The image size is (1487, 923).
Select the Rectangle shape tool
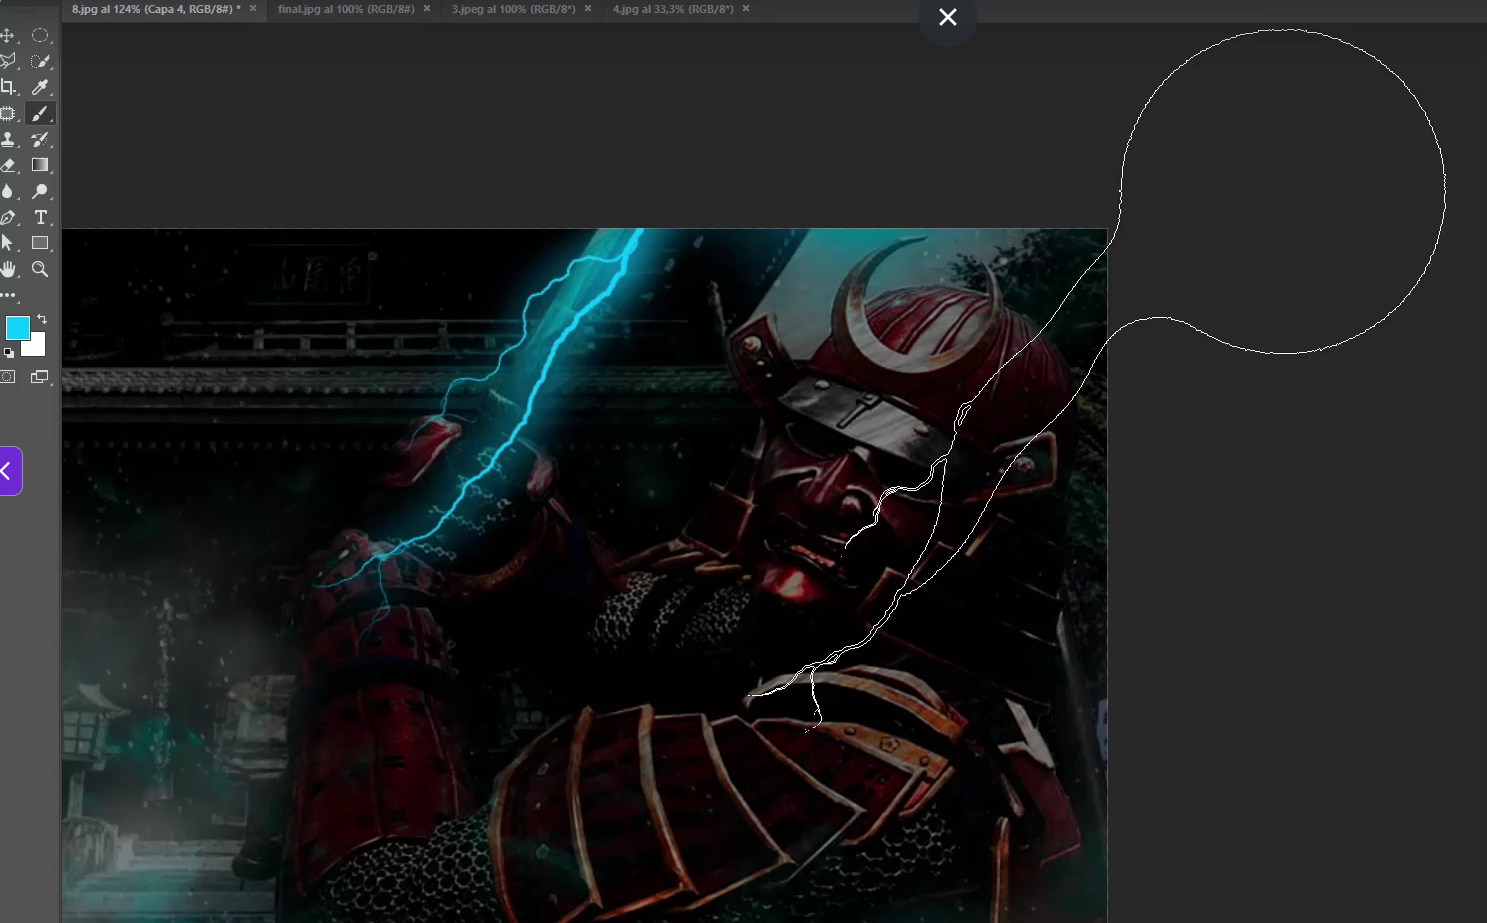point(40,243)
